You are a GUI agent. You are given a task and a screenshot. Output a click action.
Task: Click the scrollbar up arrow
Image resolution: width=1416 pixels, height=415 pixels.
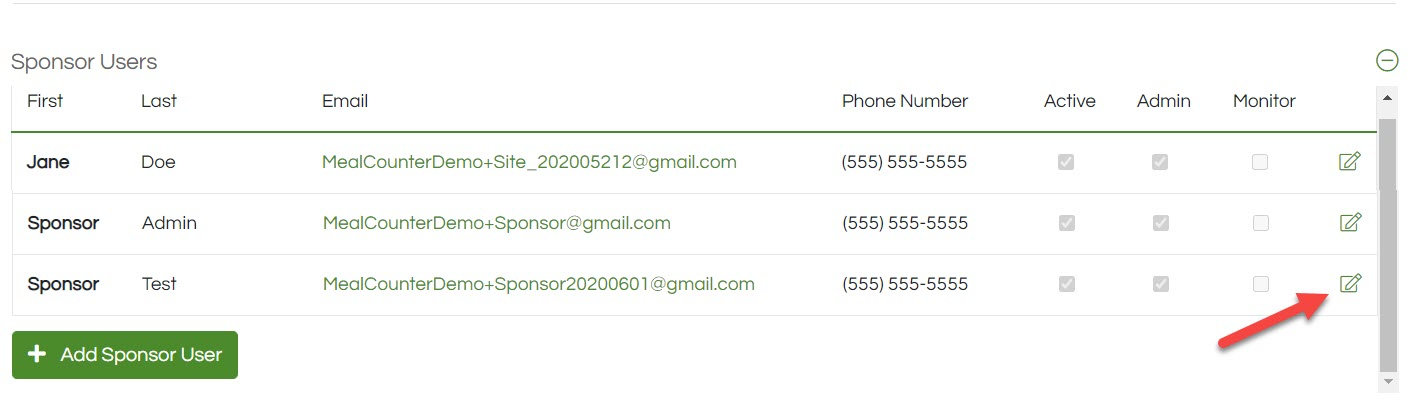click(x=1387, y=98)
